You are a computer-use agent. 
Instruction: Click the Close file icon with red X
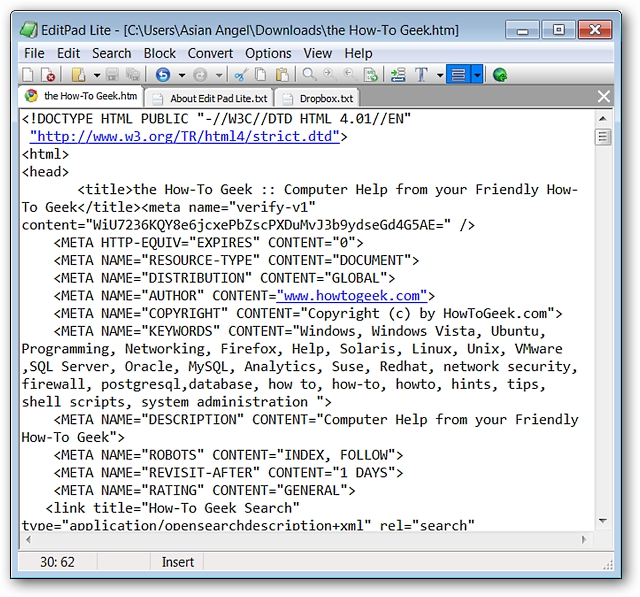coord(48,75)
